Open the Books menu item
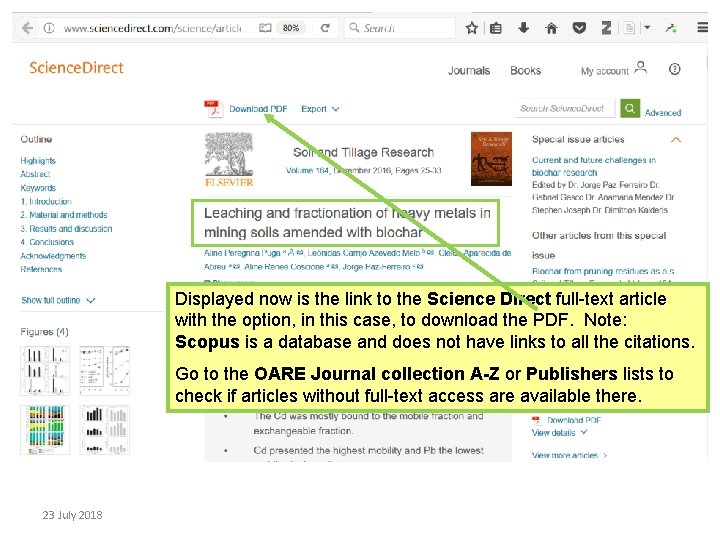The image size is (720, 540). click(525, 71)
